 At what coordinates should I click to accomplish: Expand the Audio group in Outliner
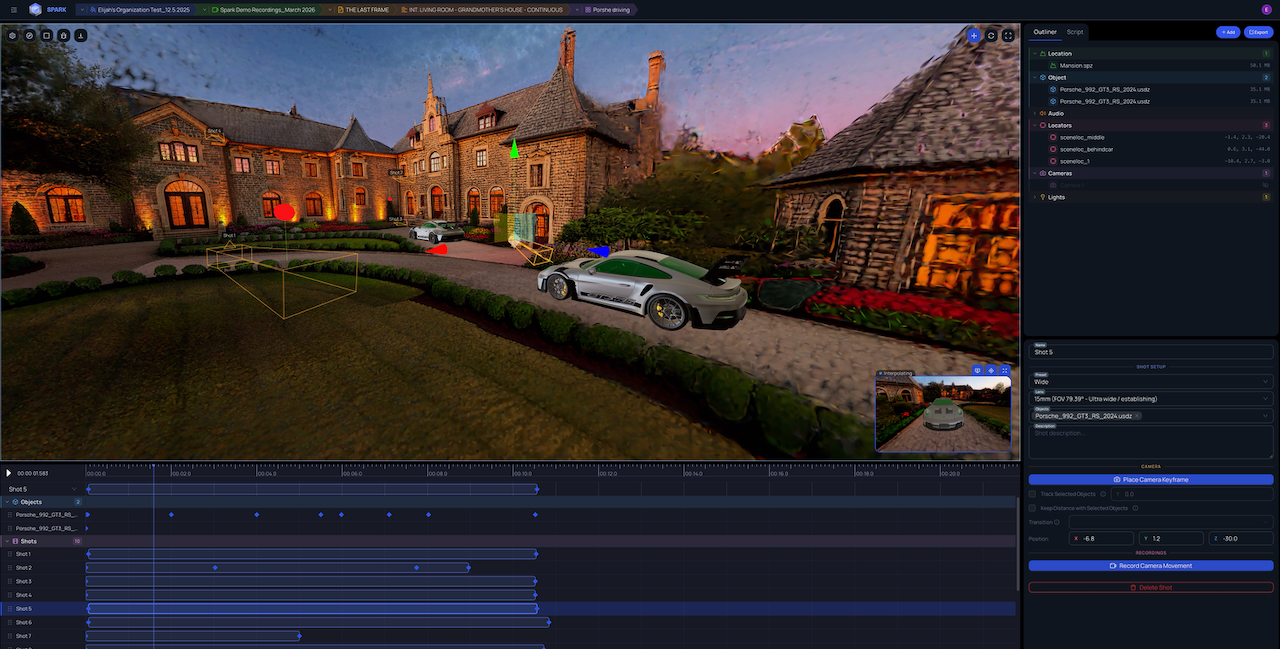point(1035,113)
